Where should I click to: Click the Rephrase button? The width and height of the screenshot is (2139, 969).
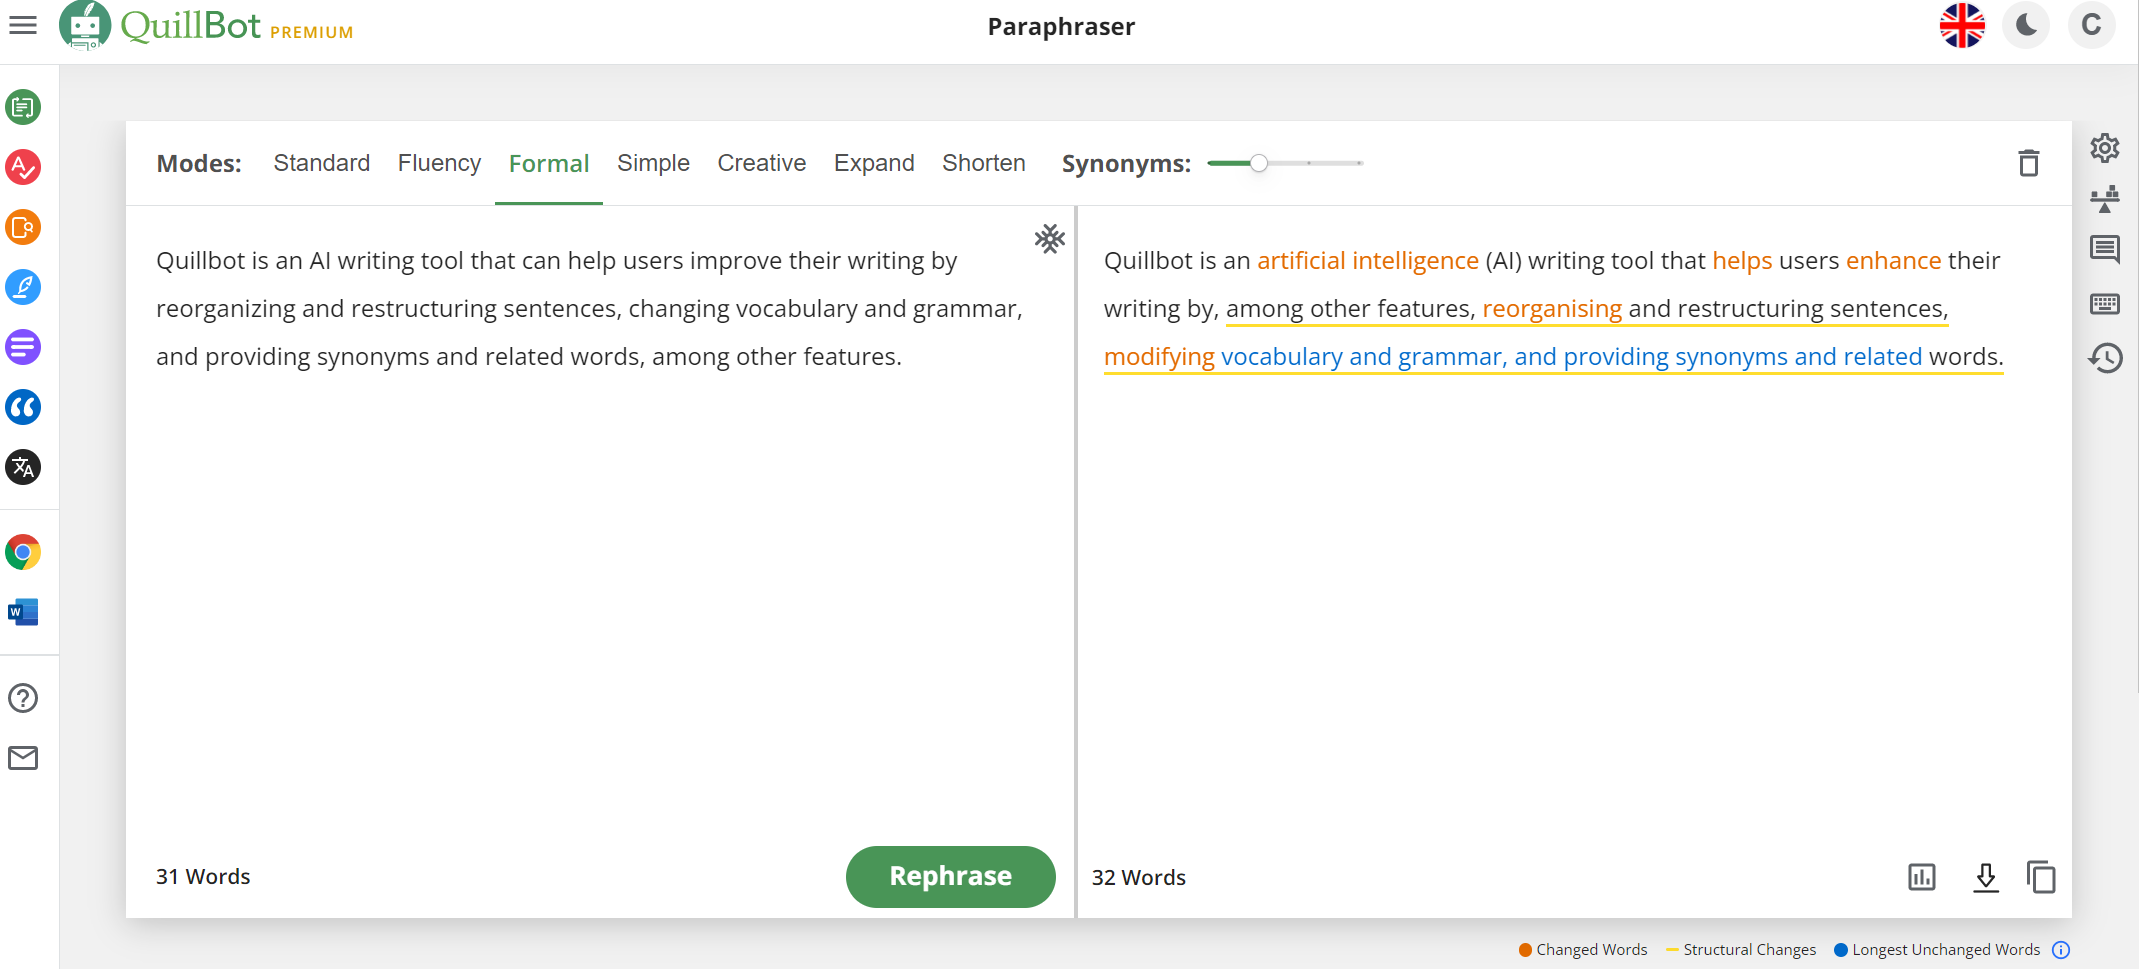(950, 876)
